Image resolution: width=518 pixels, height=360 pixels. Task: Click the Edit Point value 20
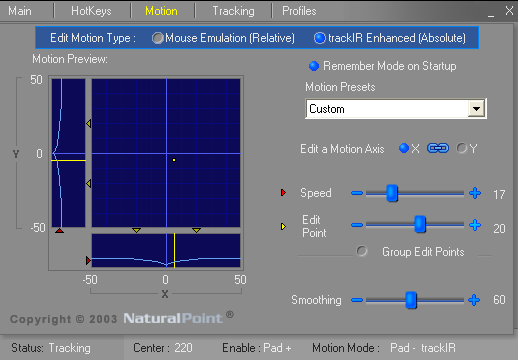click(499, 228)
